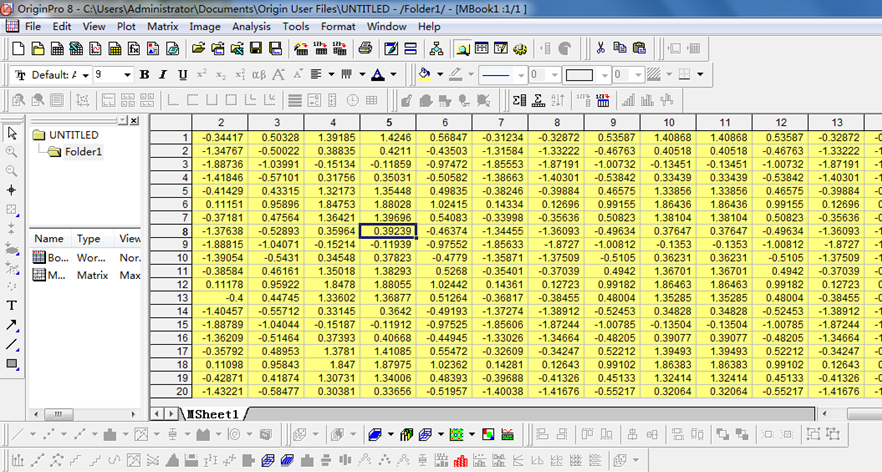Open the Matrix menu

pos(163,26)
